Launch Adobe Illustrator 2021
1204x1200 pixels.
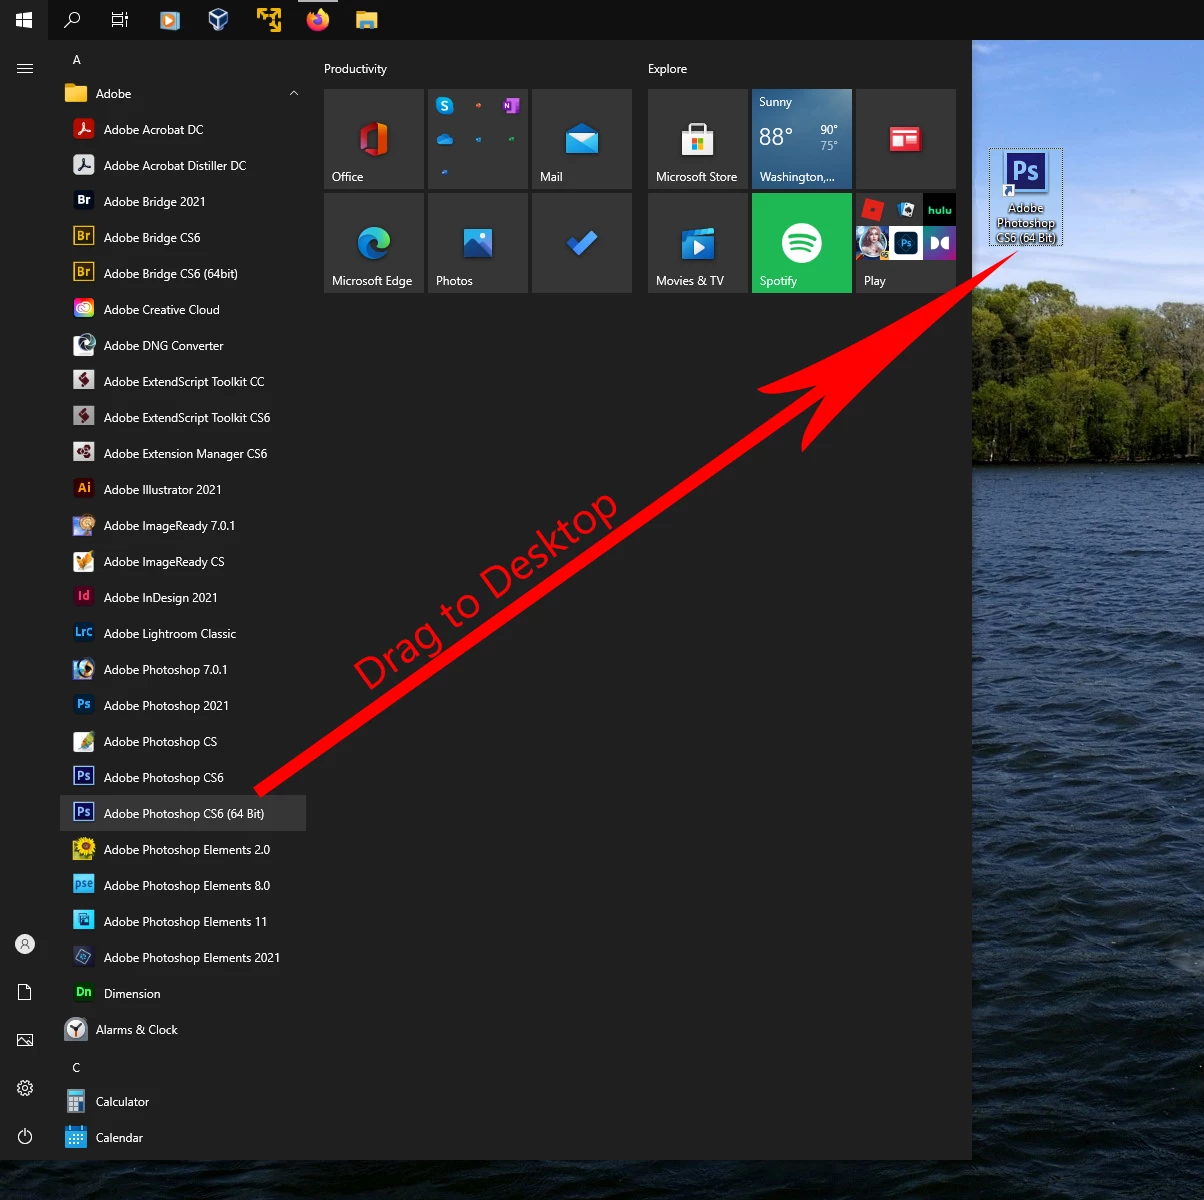pos(183,490)
